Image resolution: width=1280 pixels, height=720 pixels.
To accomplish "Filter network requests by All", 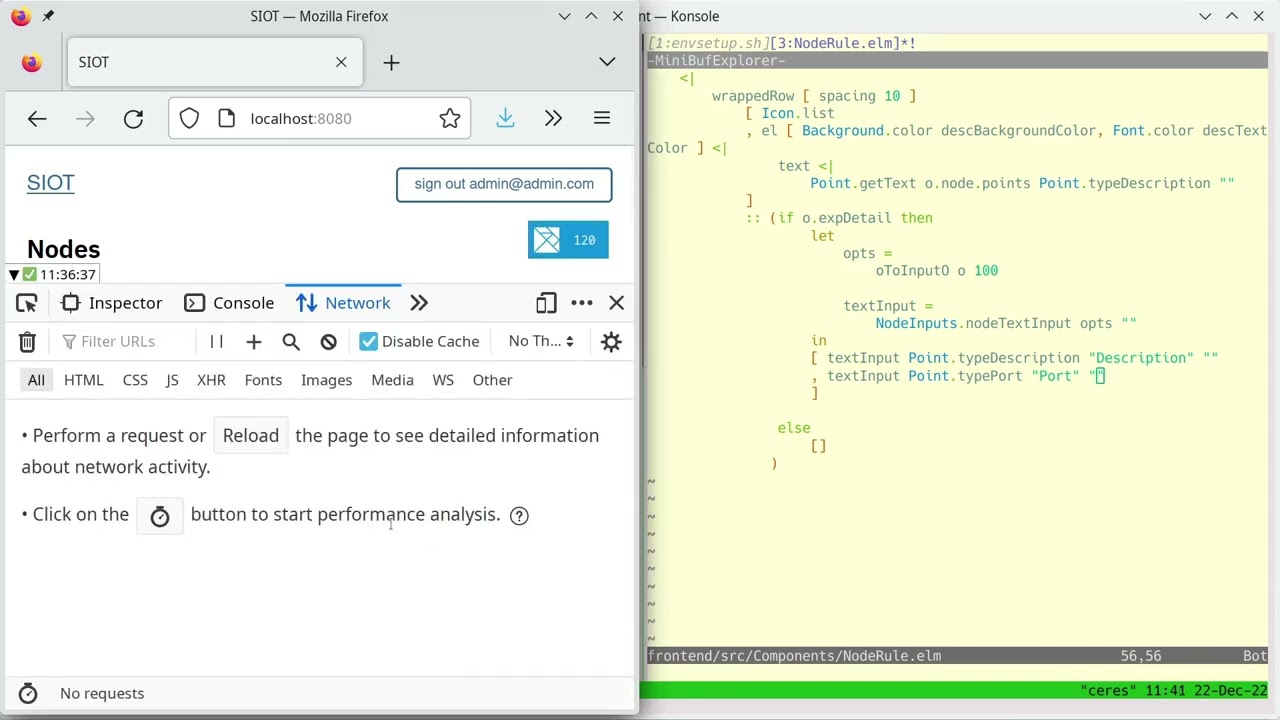I will click(x=36, y=380).
